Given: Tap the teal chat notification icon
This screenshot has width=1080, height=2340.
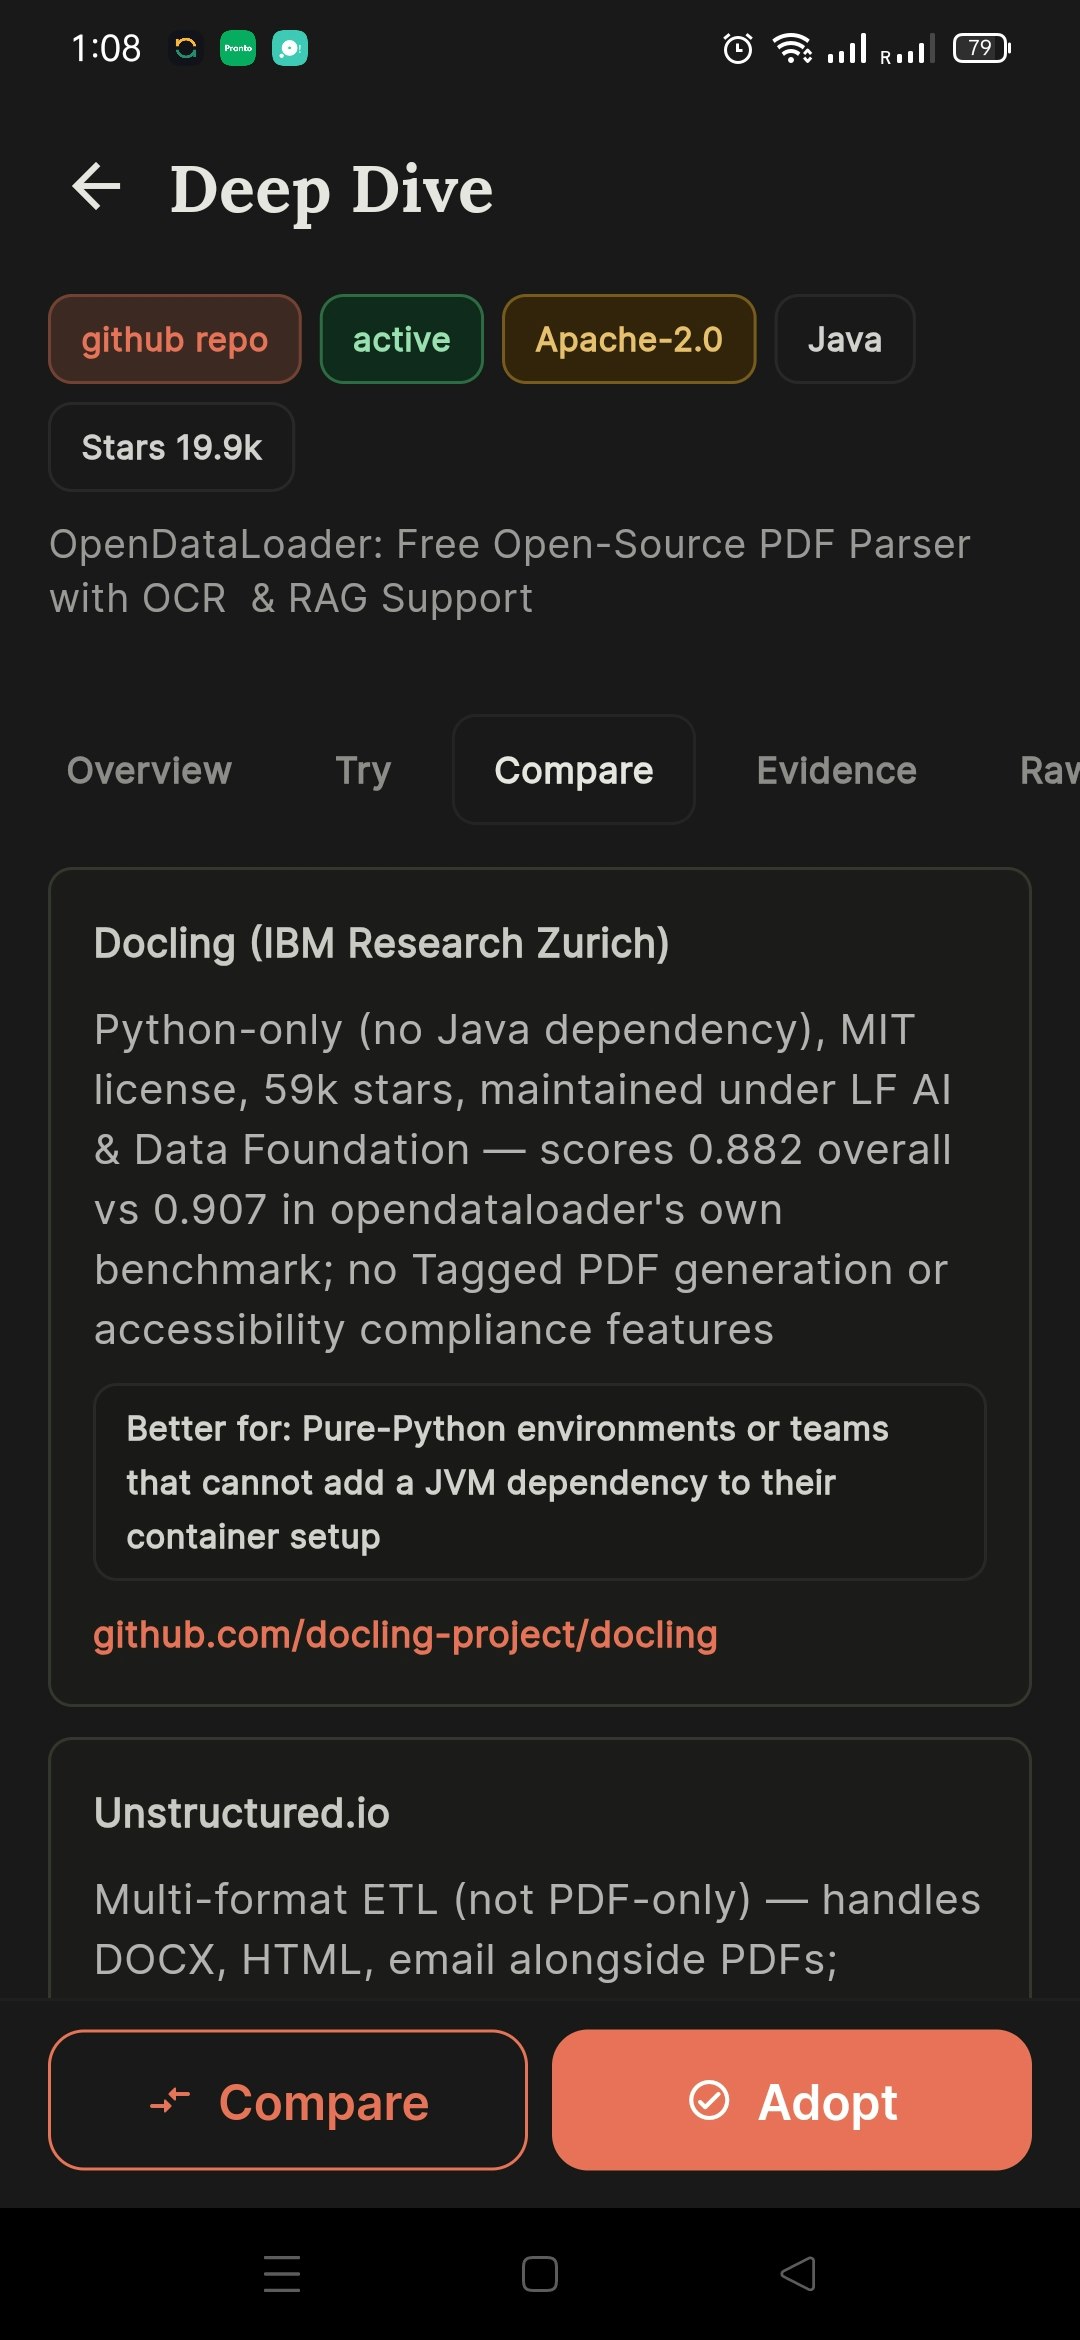Looking at the screenshot, I should coord(290,48).
